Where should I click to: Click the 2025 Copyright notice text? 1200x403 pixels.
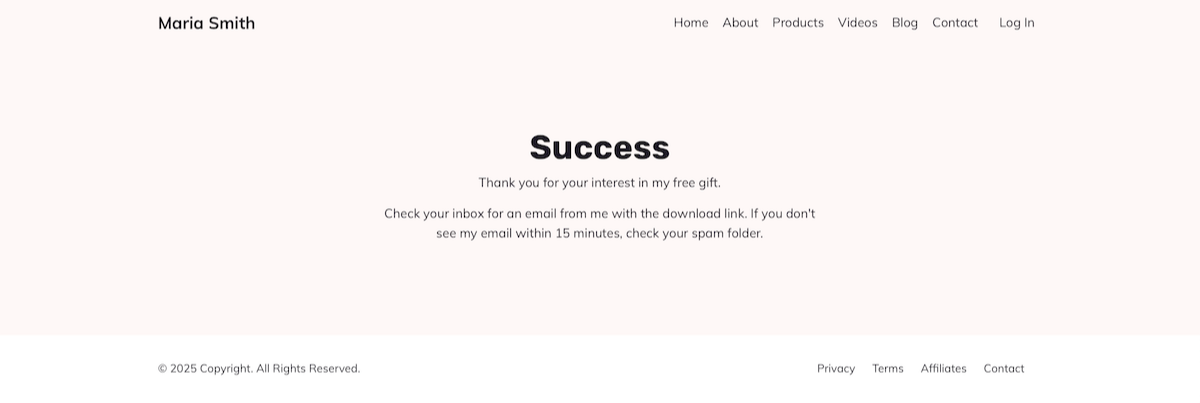(x=259, y=368)
